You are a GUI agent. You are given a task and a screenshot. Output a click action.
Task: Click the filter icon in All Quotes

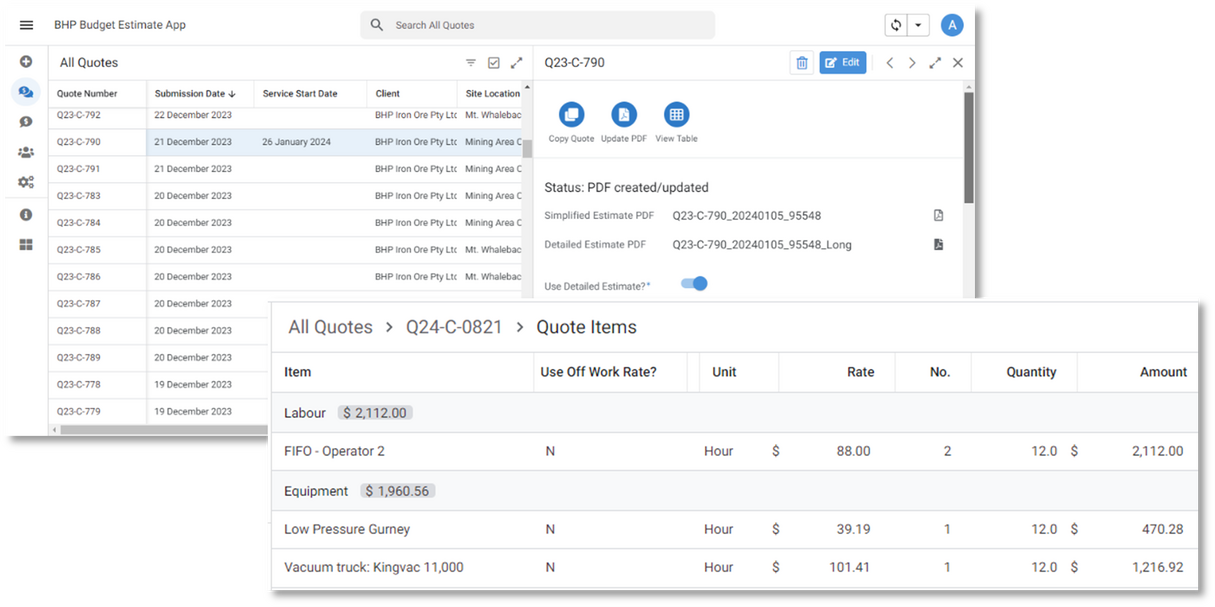tap(471, 63)
